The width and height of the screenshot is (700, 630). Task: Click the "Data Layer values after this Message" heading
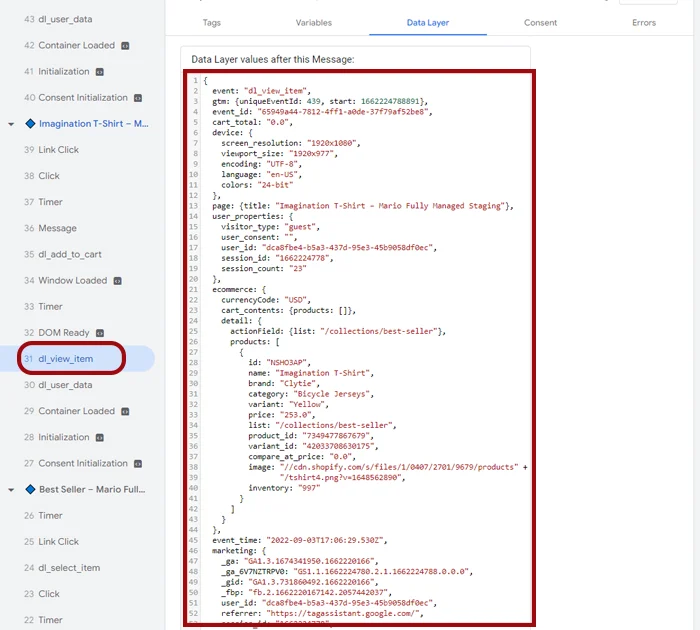(273, 59)
